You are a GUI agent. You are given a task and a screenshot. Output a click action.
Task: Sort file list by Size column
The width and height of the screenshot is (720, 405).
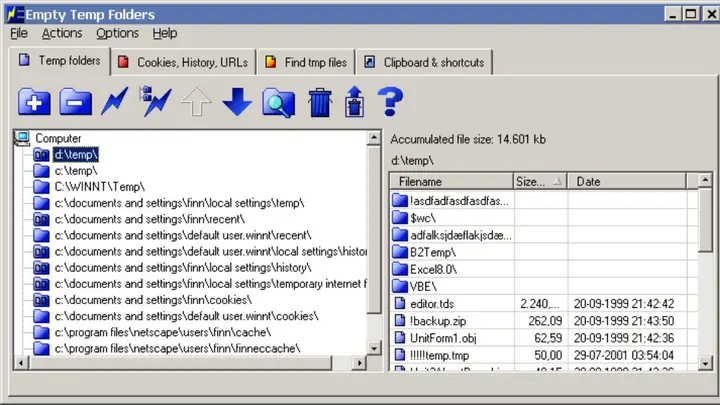(540, 181)
